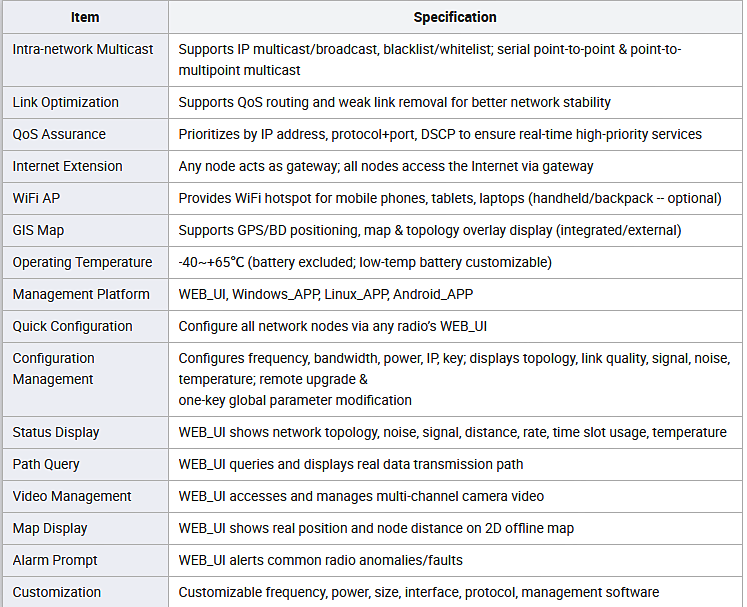The height and width of the screenshot is (607, 747).
Task: Select the Video Management item cell
Action: (x=85, y=496)
